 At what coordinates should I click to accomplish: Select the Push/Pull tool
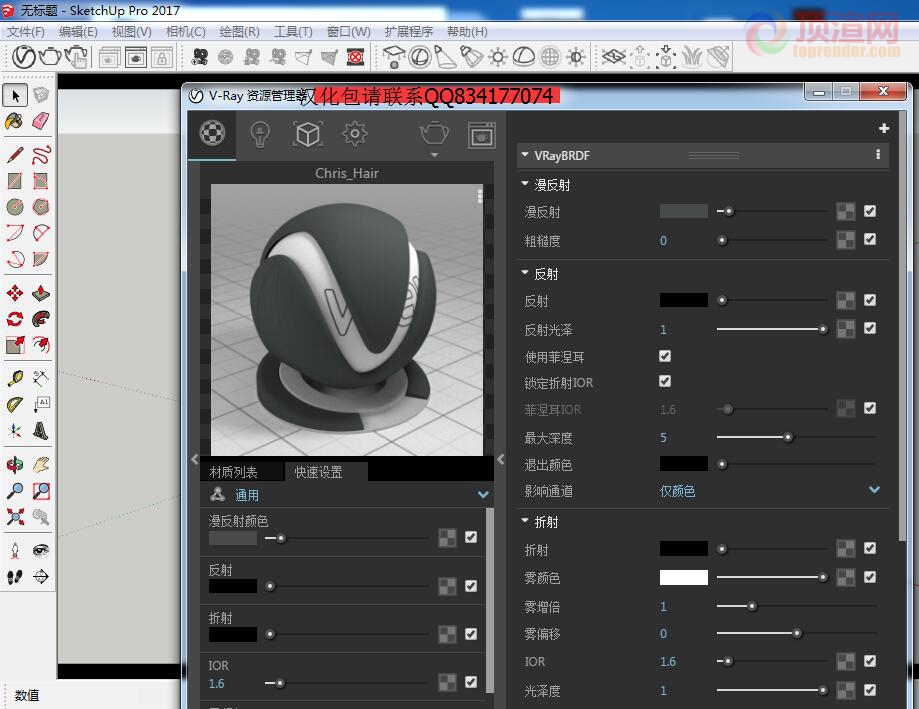pyautogui.click(x=41, y=292)
